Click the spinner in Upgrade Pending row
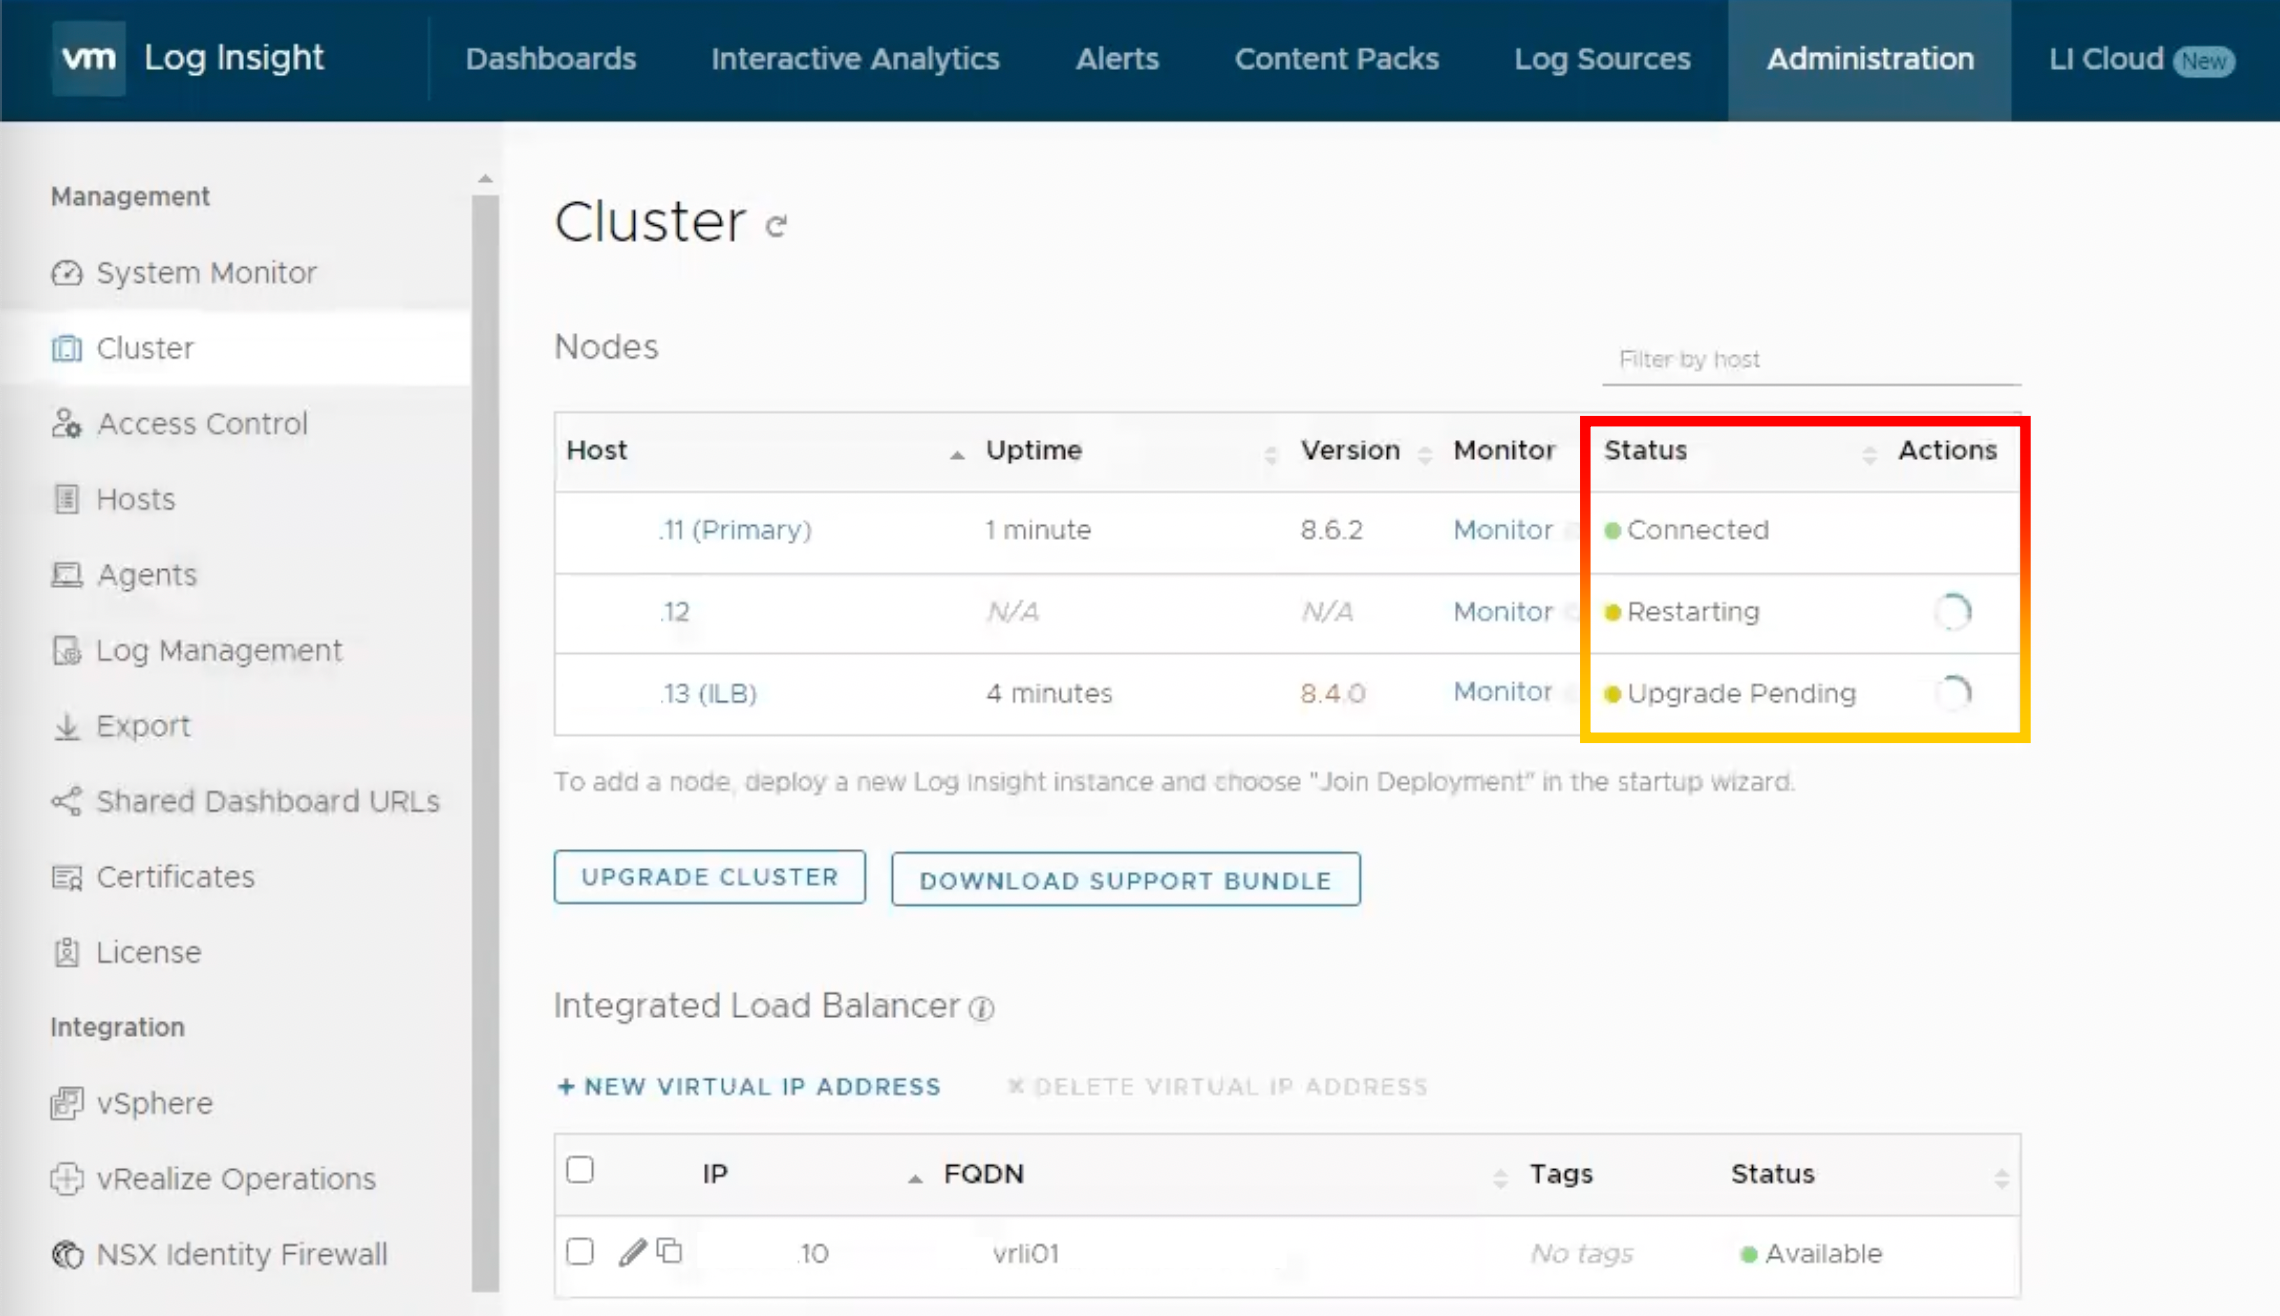 (1953, 693)
